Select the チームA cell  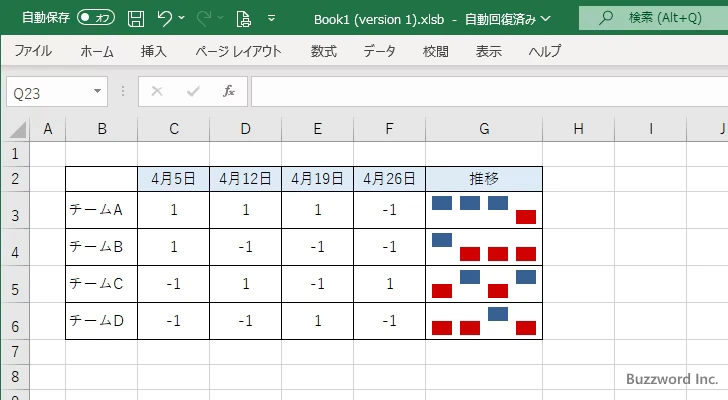(x=102, y=210)
